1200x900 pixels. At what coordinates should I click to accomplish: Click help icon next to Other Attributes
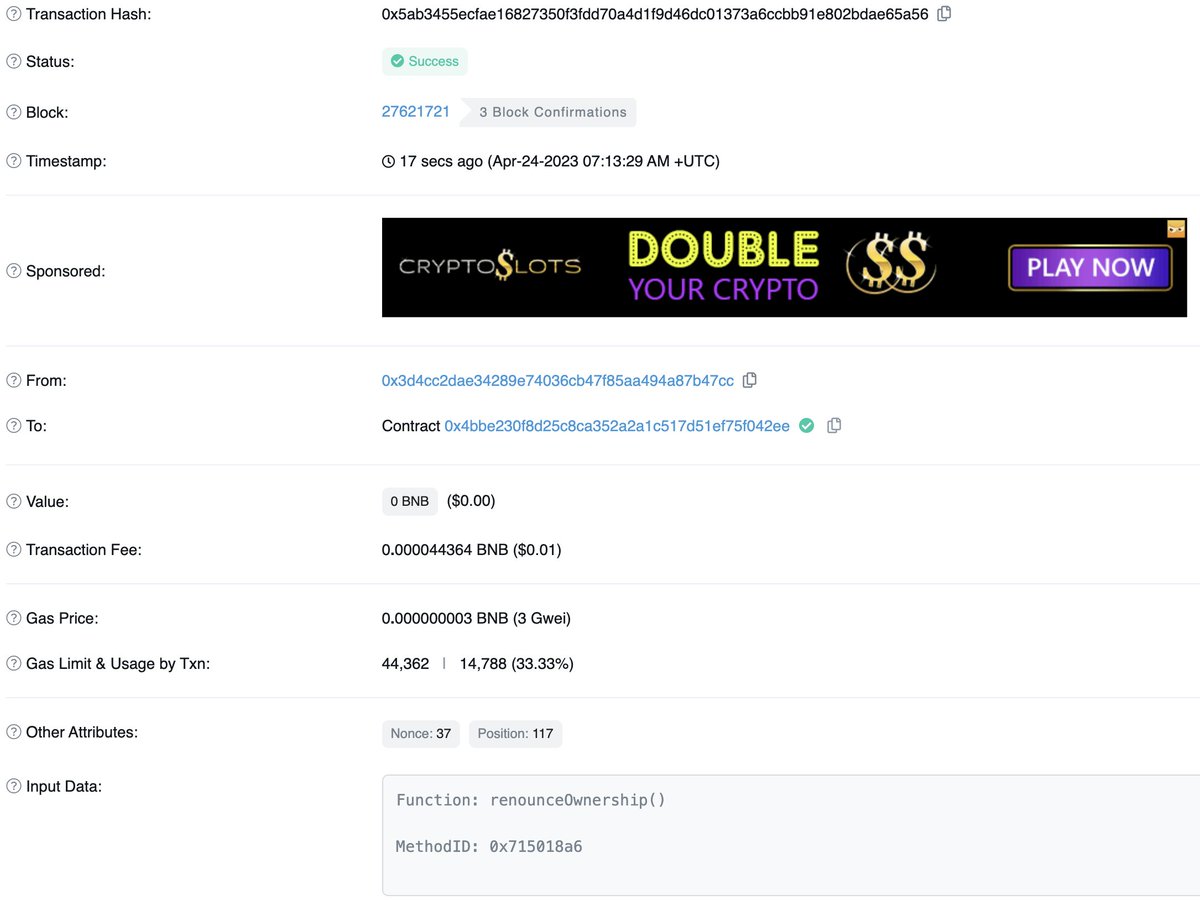[x=14, y=732]
